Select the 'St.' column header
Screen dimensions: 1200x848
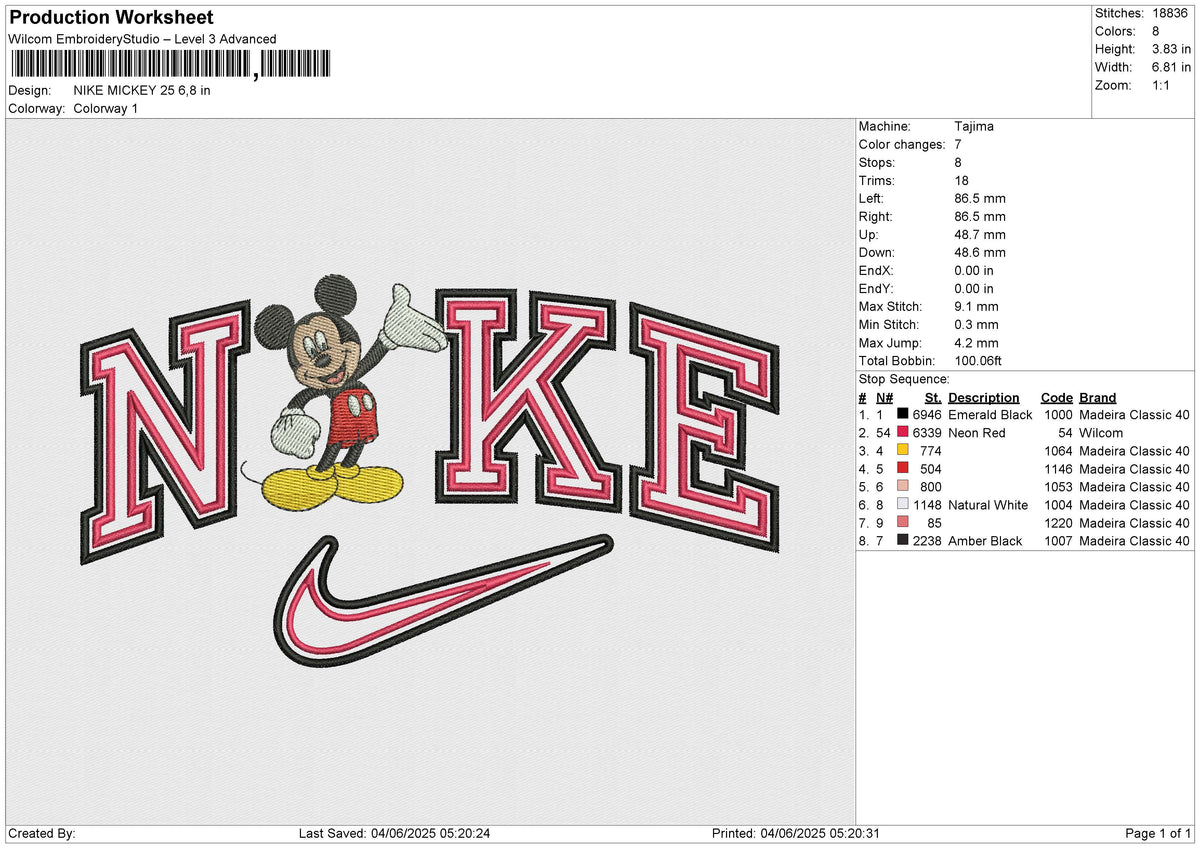coord(934,397)
